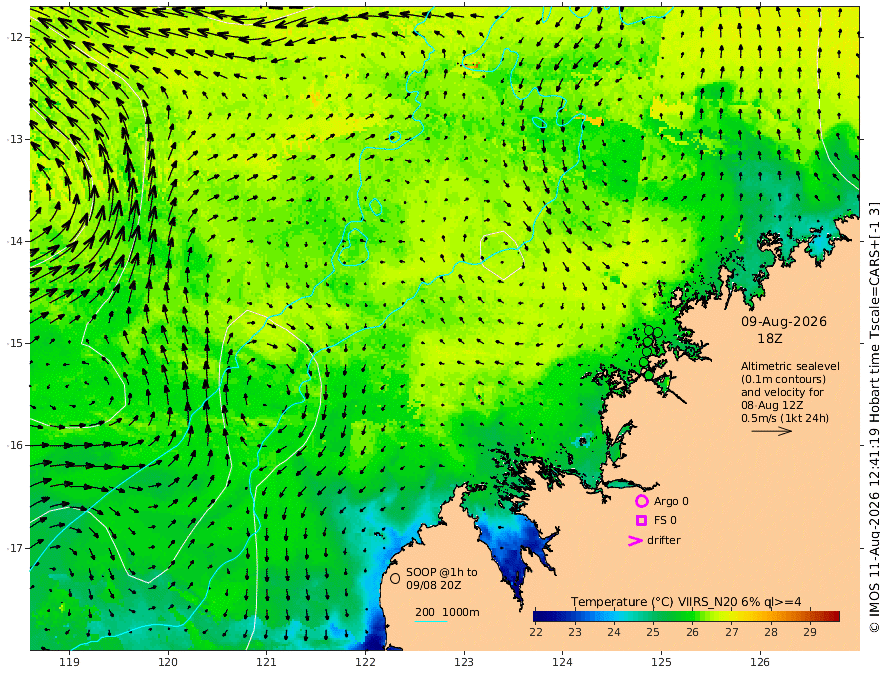Click the colorbar tick label 27
Image resolution: width=880 pixels, height=680 pixels.
click(x=732, y=632)
